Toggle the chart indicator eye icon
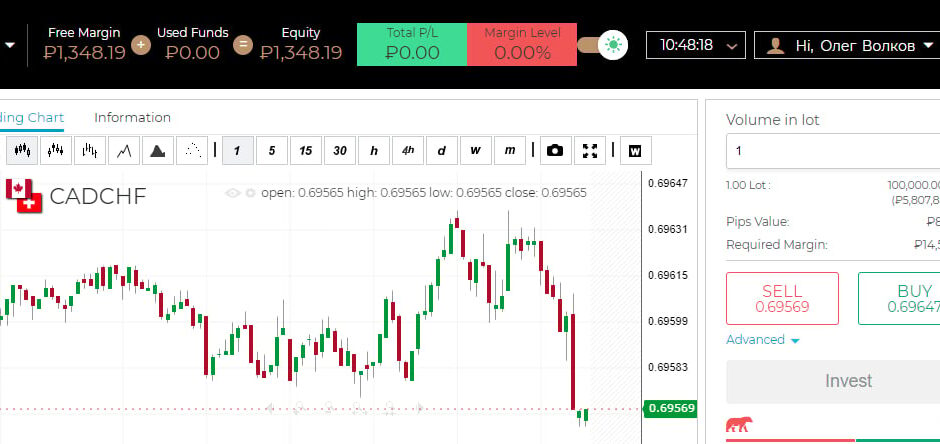 tap(233, 193)
